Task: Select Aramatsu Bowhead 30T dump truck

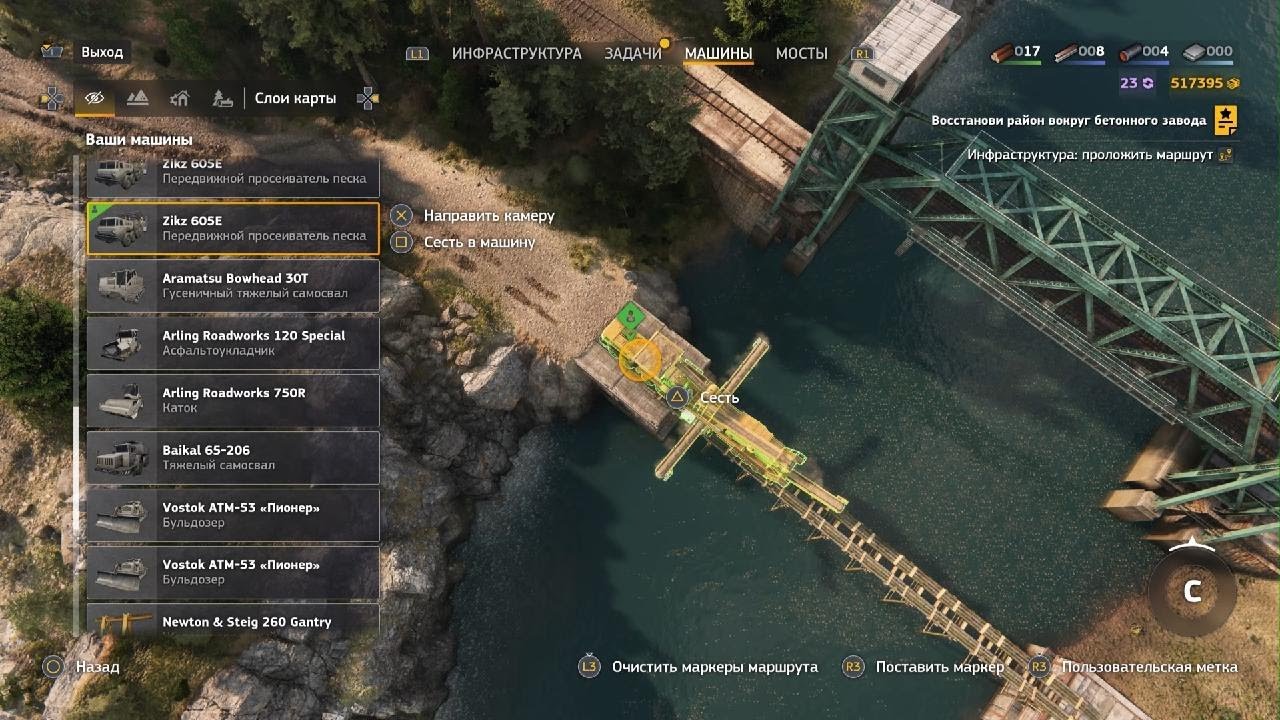Action: [233, 286]
